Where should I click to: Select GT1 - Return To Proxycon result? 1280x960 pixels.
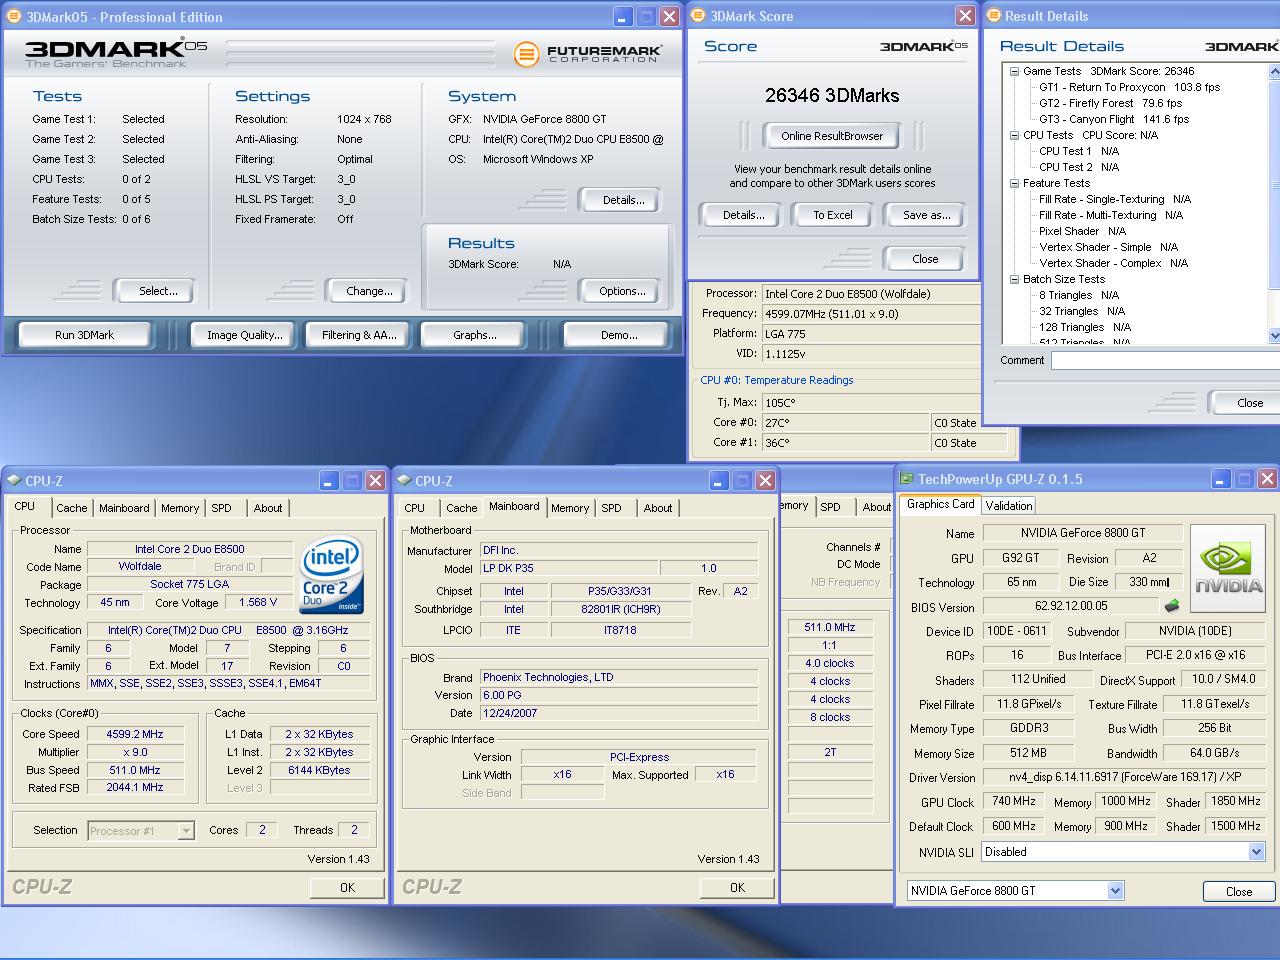pos(1129,87)
